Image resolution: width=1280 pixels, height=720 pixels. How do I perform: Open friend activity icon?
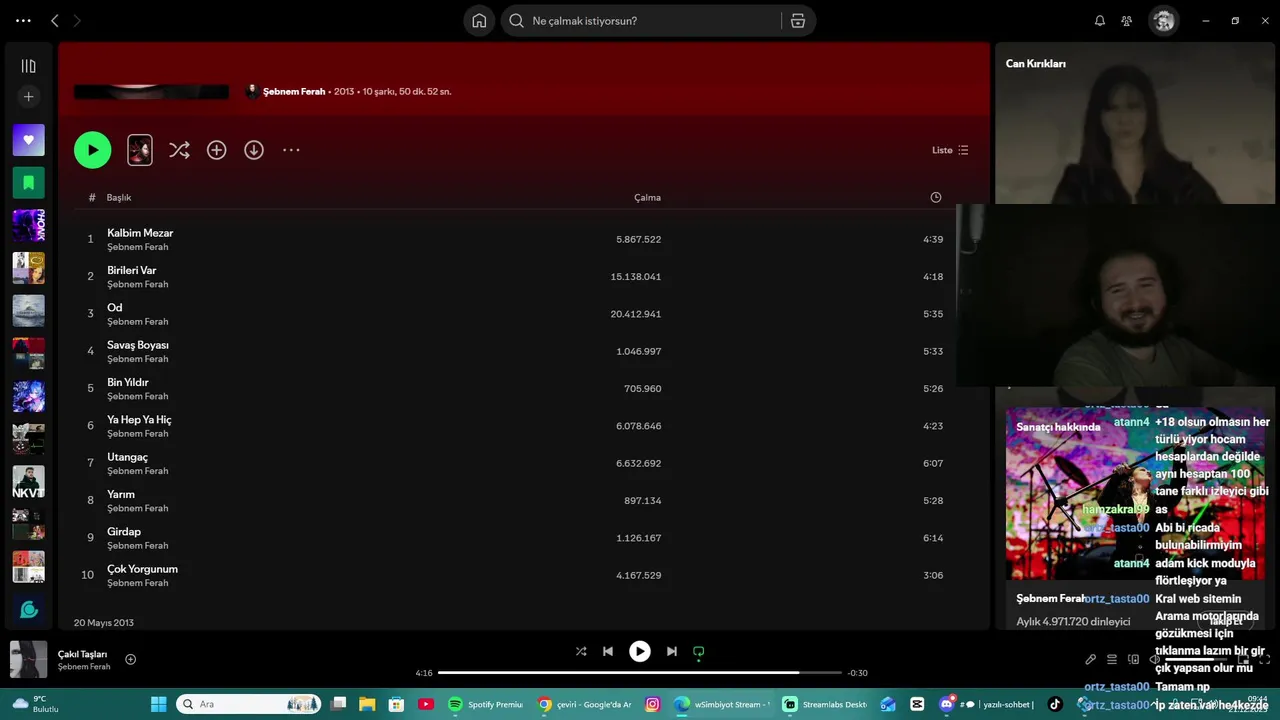(1127, 21)
